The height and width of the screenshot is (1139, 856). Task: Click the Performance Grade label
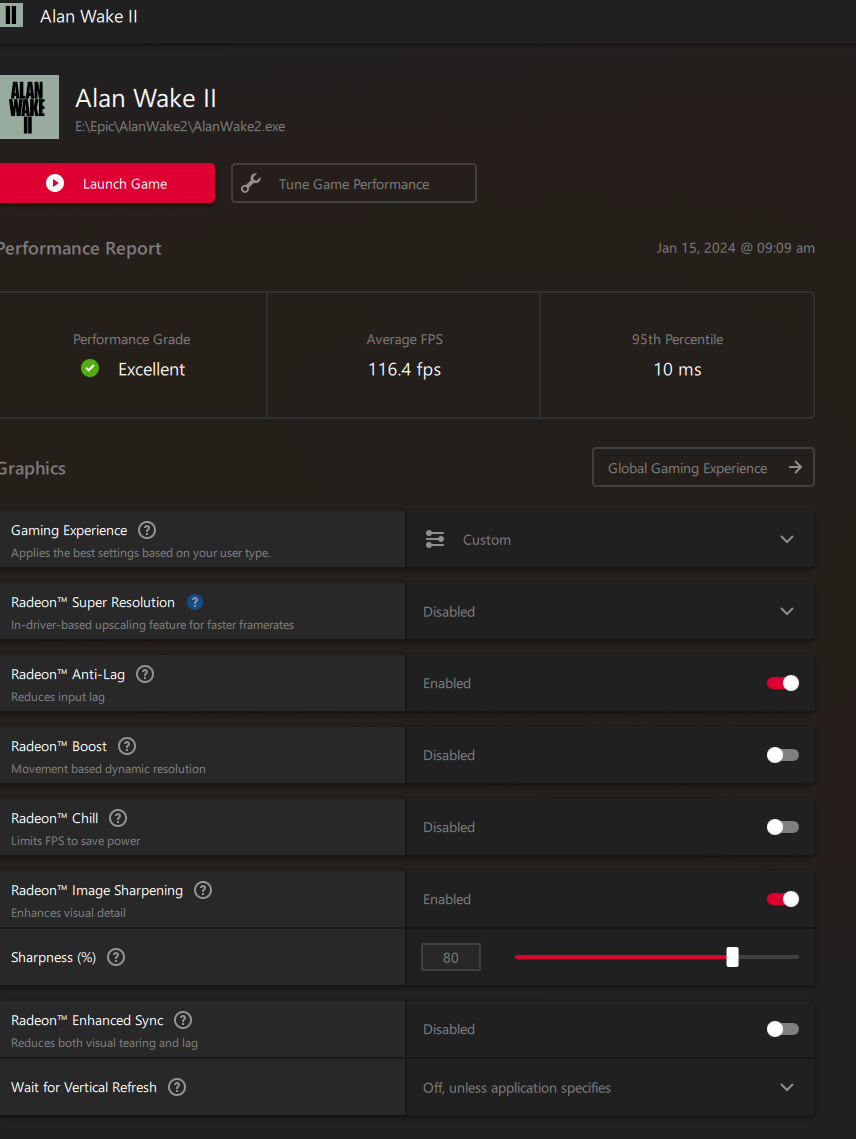pos(132,339)
